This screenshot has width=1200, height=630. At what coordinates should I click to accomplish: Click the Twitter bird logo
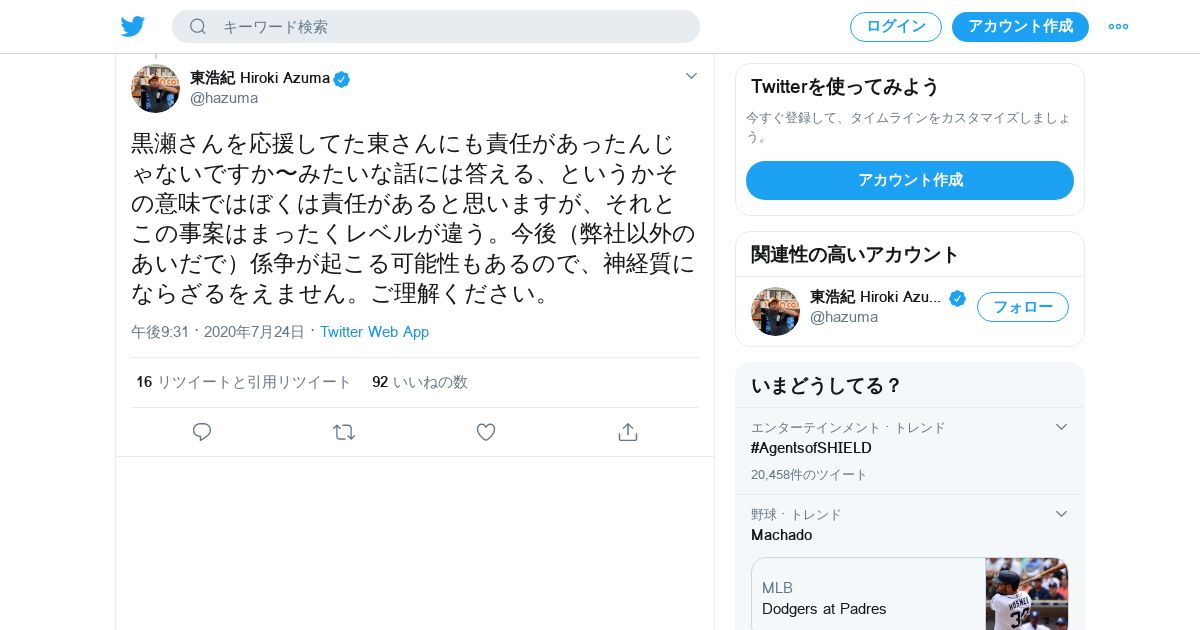(133, 27)
